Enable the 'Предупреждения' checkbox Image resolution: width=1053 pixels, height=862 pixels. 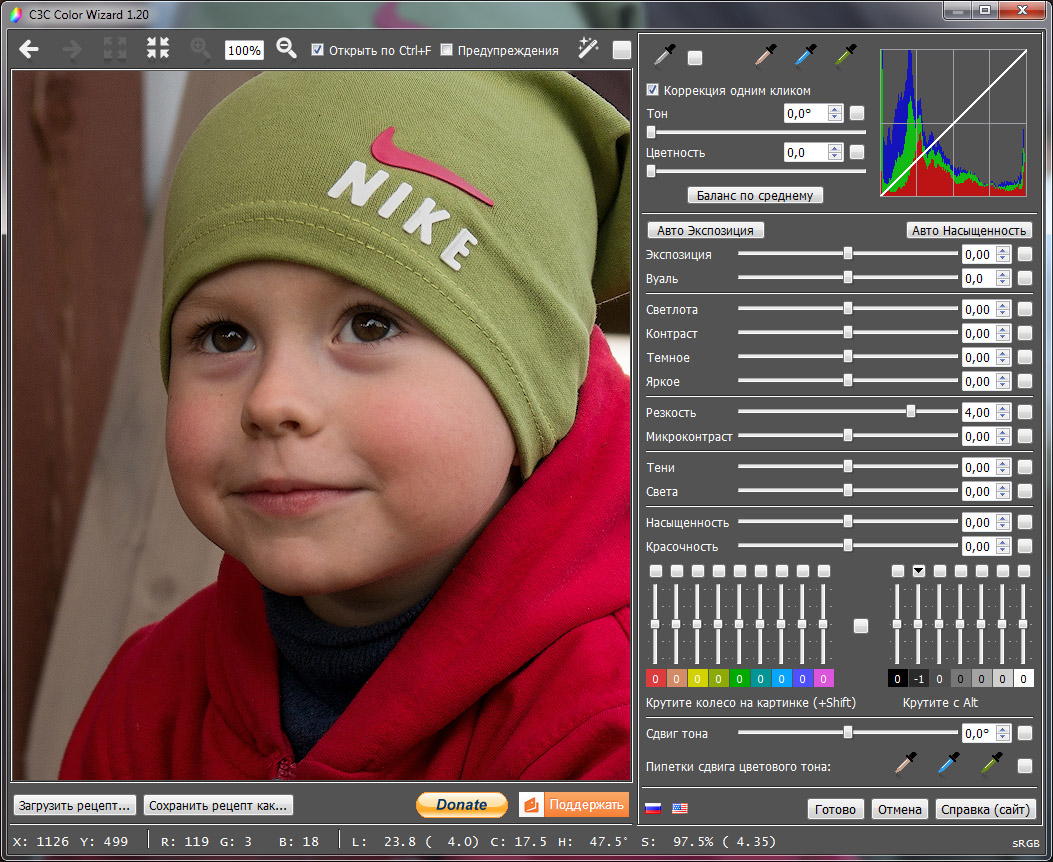(447, 50)
